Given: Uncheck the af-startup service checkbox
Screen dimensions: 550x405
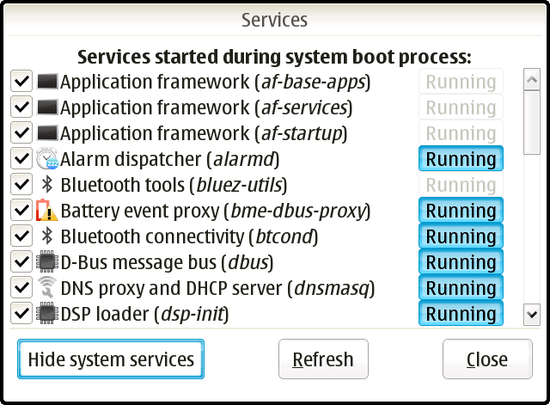Looking at the screenshot, I should 21,133.
